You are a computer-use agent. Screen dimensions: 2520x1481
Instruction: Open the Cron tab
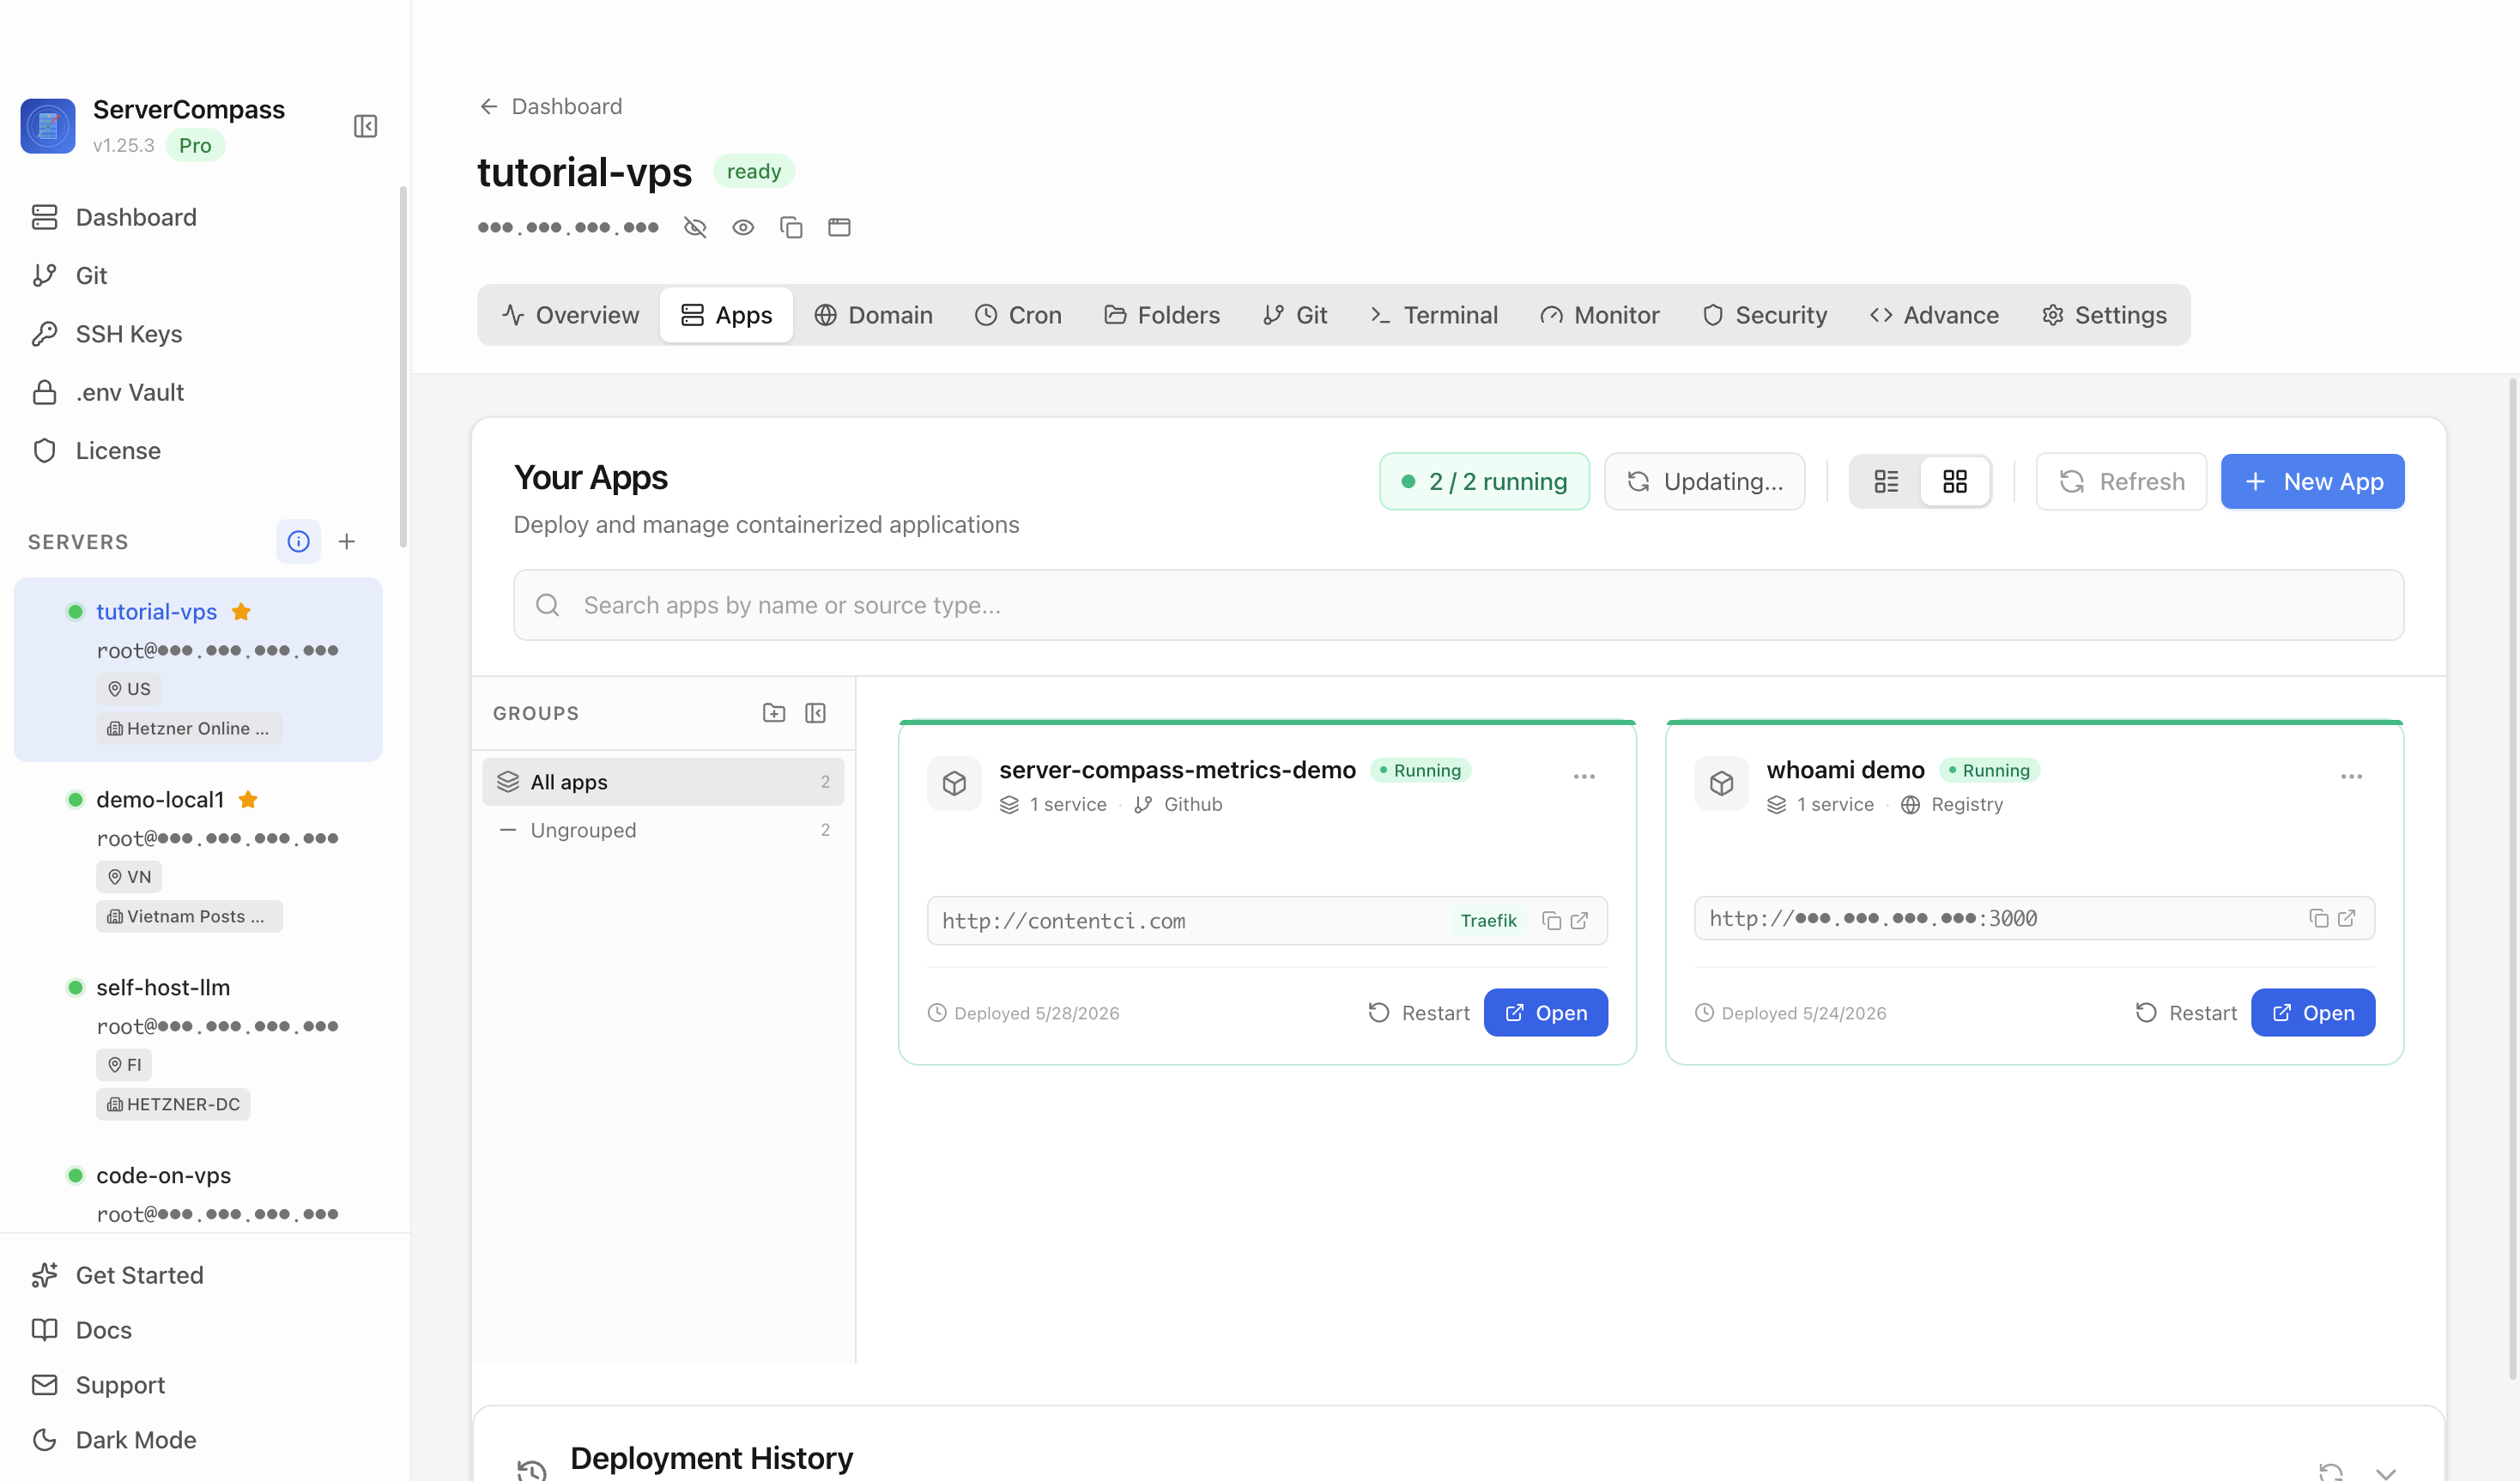coord(1018,315)
